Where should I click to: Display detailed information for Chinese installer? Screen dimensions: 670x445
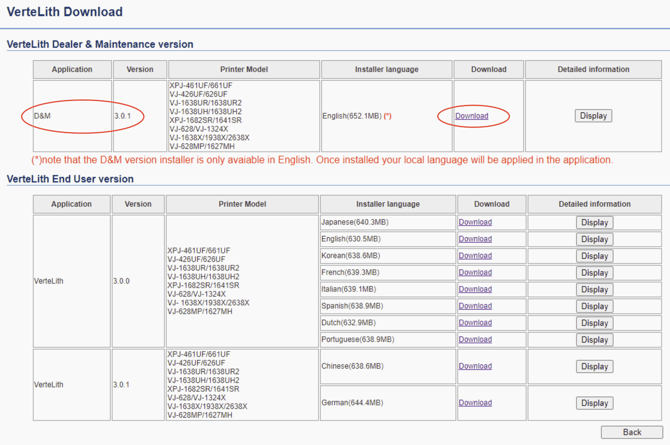[594, 367]
